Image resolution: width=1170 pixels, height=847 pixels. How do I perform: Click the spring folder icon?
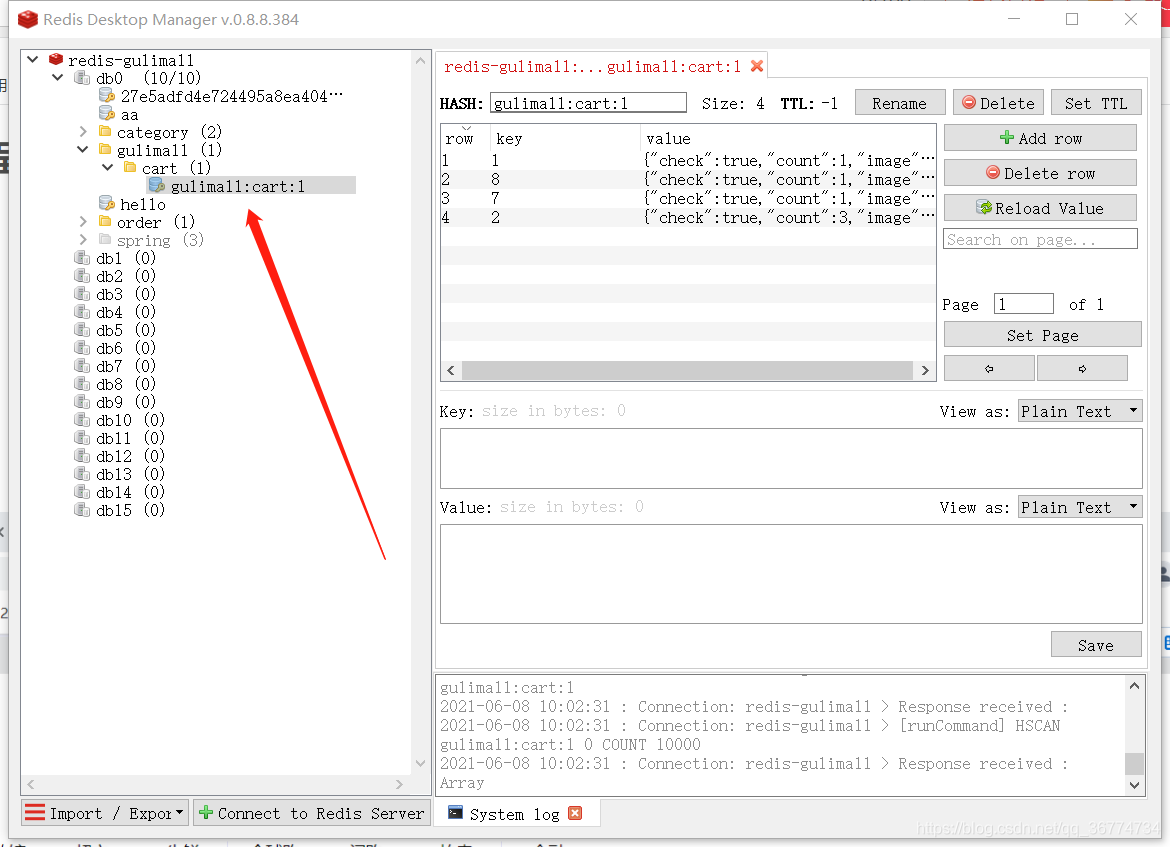click(x=105, y=240)
